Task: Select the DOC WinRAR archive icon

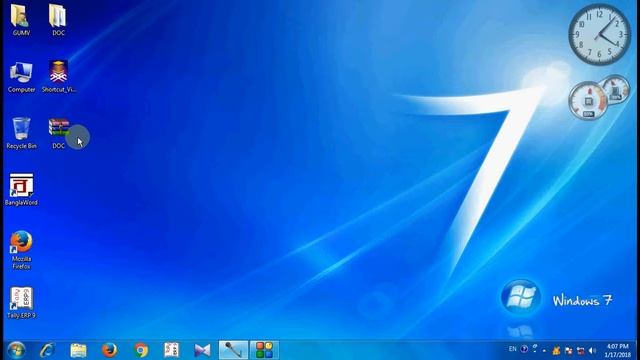Action: [x=58, y=133]
